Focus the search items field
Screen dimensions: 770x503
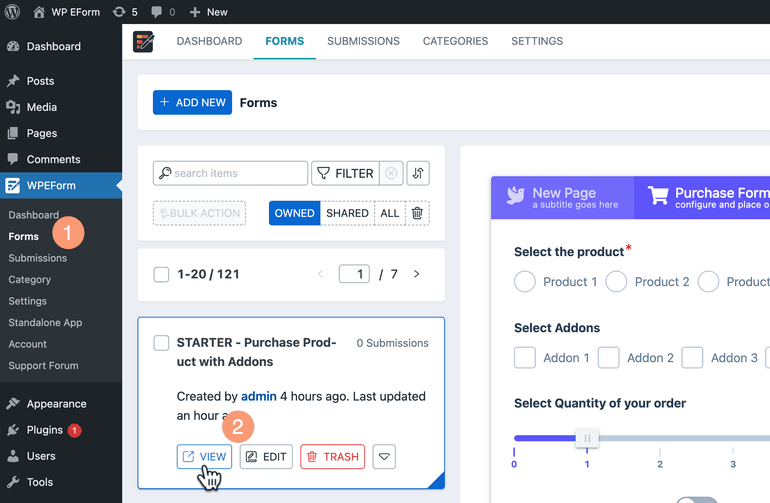point(230,173)
